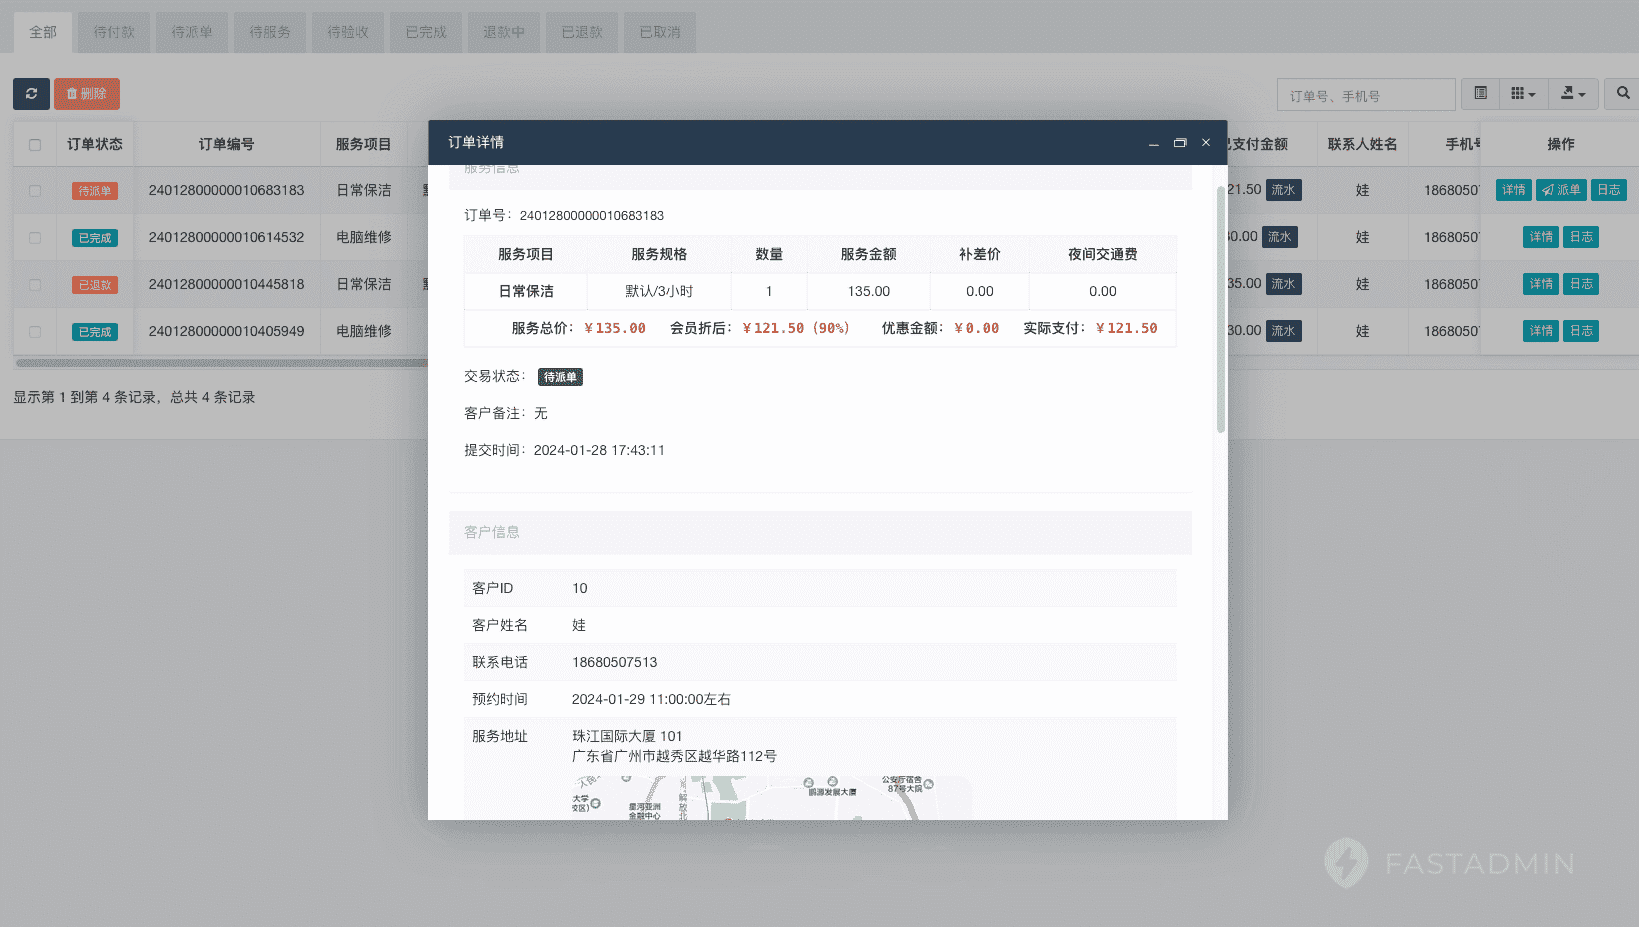
Task: Close the 订单详情 dialog
Action: point(1206,143)
